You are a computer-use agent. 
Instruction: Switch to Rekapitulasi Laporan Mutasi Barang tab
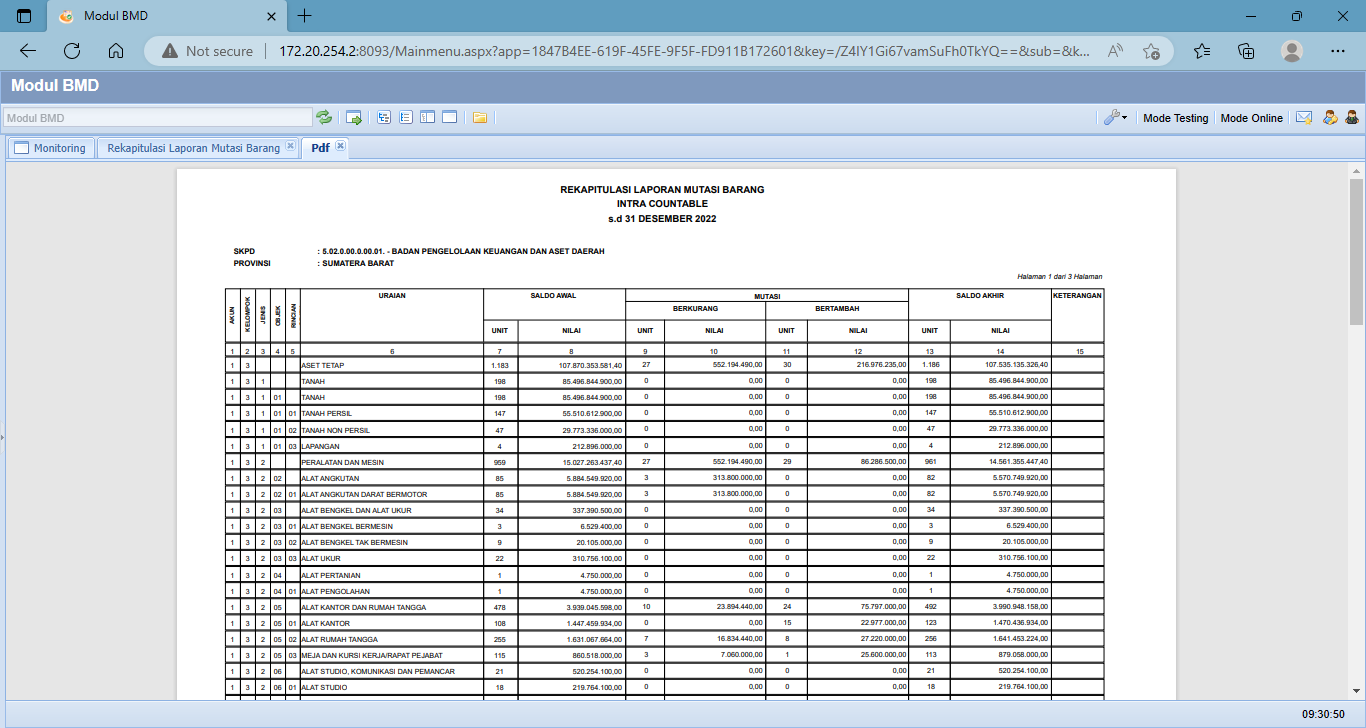pyautogui.click(x=193, y=148)
